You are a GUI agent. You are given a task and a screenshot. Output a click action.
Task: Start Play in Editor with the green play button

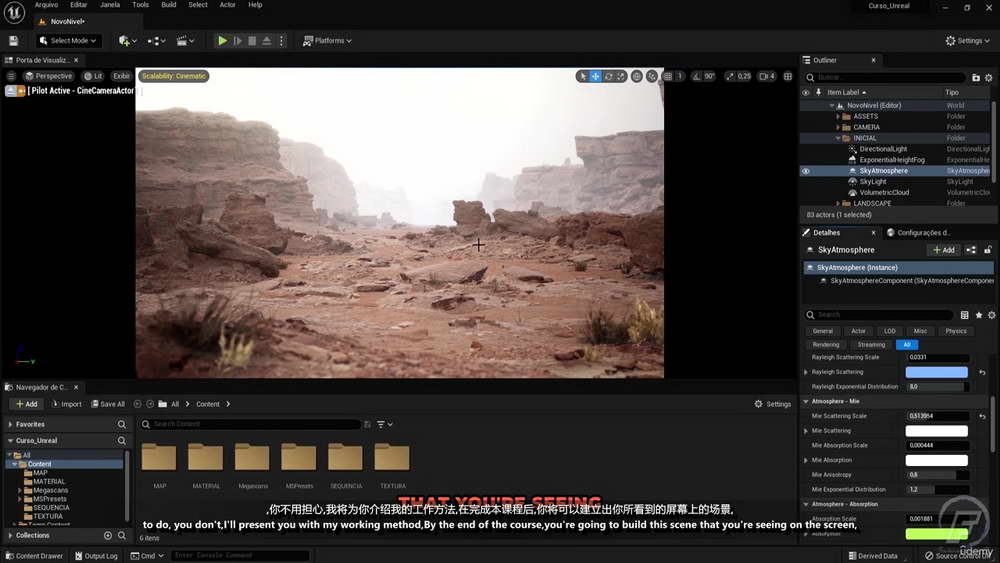[x=223, y=41]
